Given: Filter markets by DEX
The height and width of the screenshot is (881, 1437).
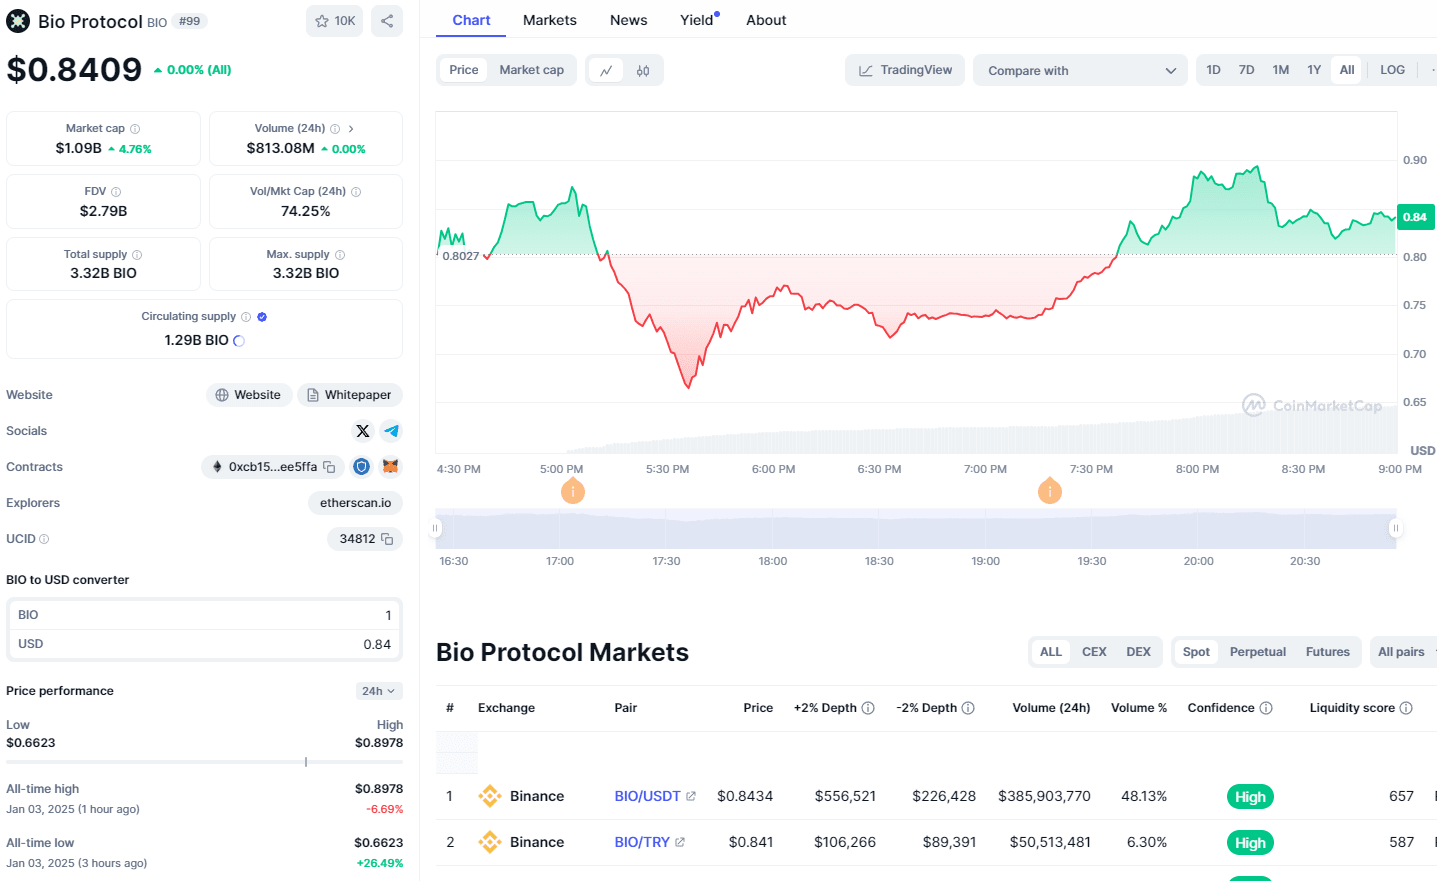Looking at the screenshot, I should tap(1138, 652).
